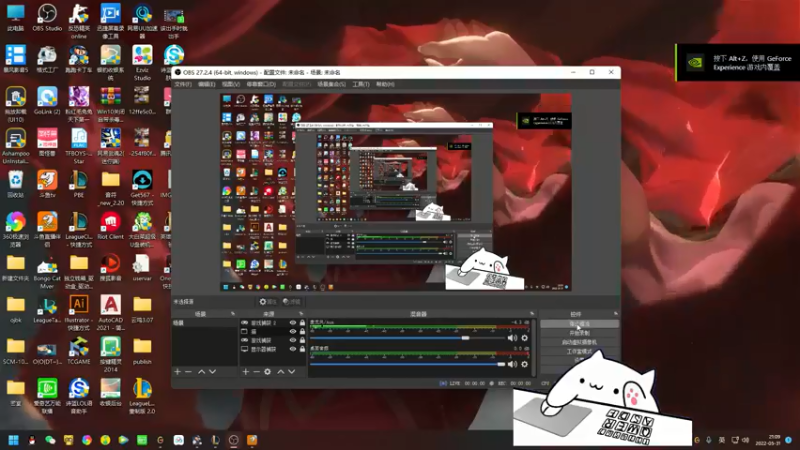
Task: Click the OBS preview canvas
Action: point(395,192)
